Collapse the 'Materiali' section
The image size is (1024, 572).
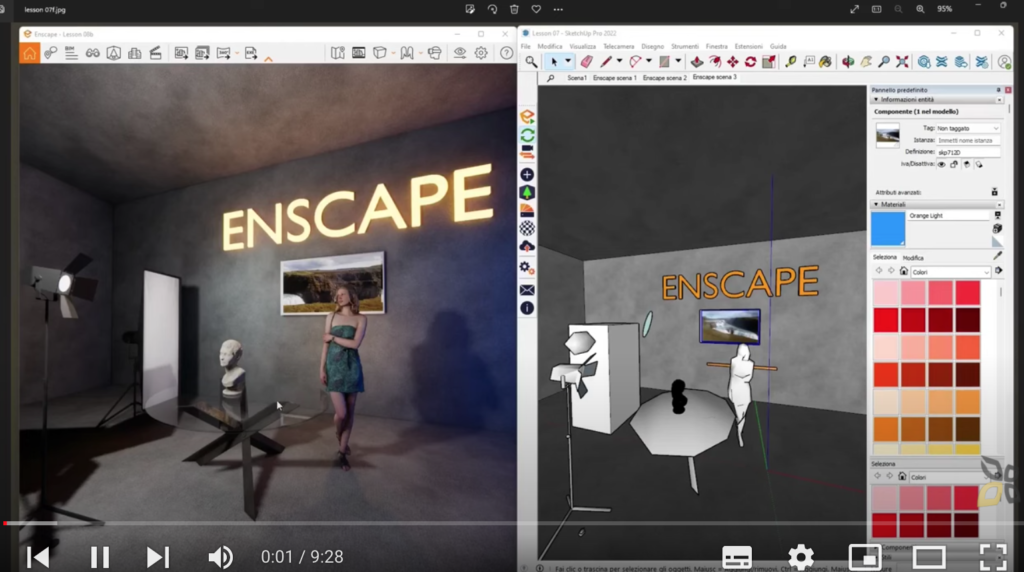(x=876, y=204)
